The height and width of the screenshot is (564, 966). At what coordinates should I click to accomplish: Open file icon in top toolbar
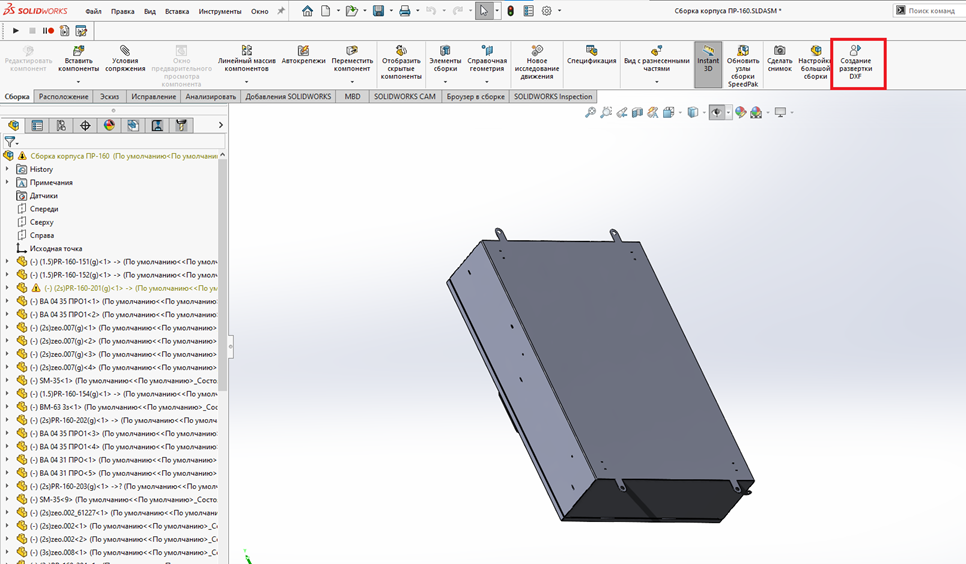[351, 11]
